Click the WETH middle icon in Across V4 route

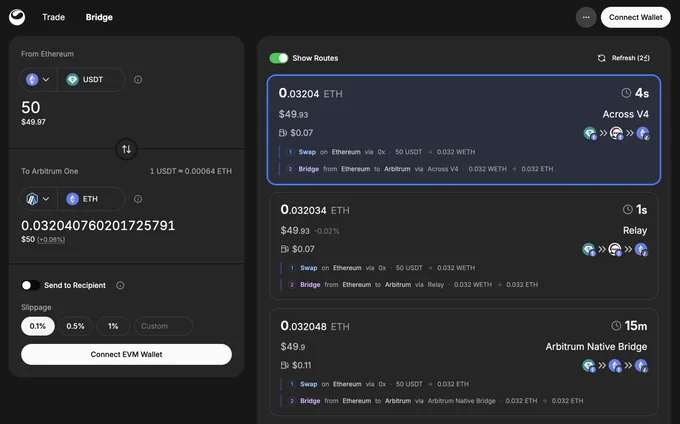[616, 133]
